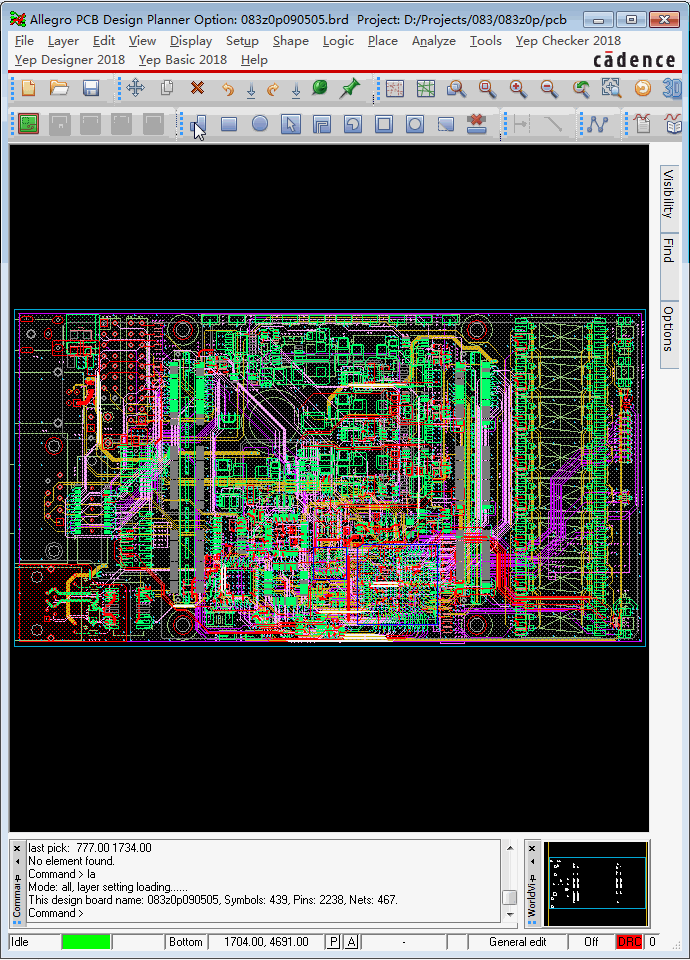Click the green globe icon
The width and height of the screenshot is (690, 960).
point(320,88)
